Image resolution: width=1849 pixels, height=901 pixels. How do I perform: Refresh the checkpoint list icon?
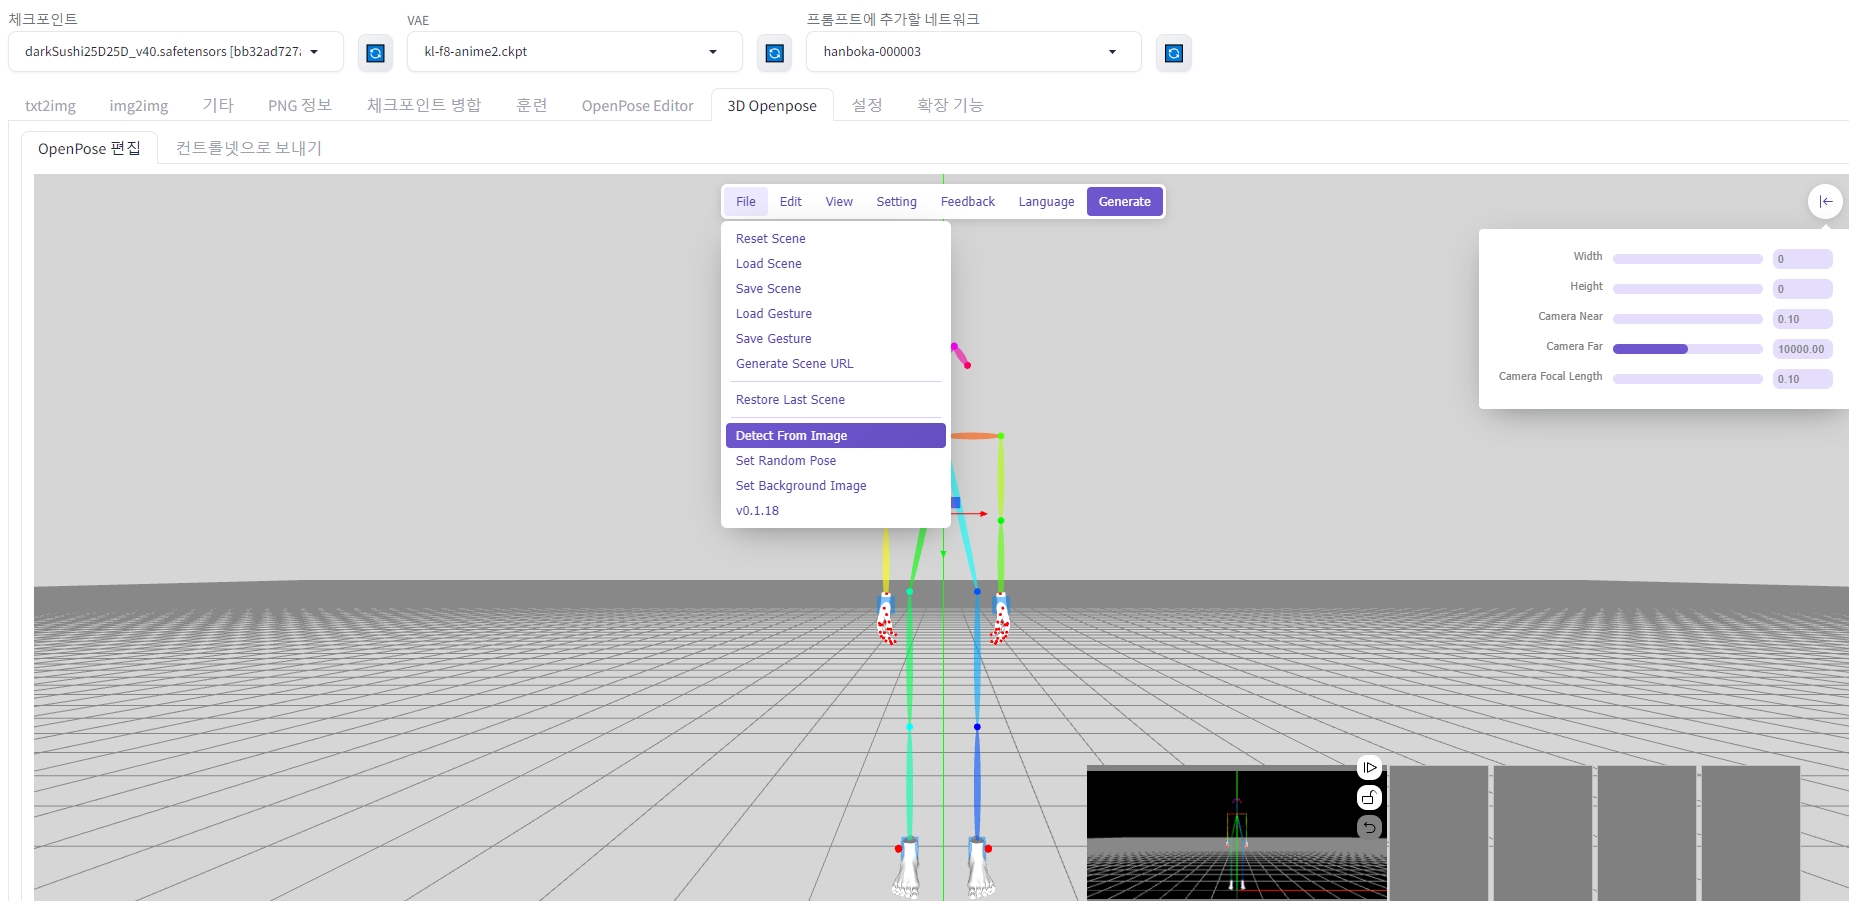point(375,53)
